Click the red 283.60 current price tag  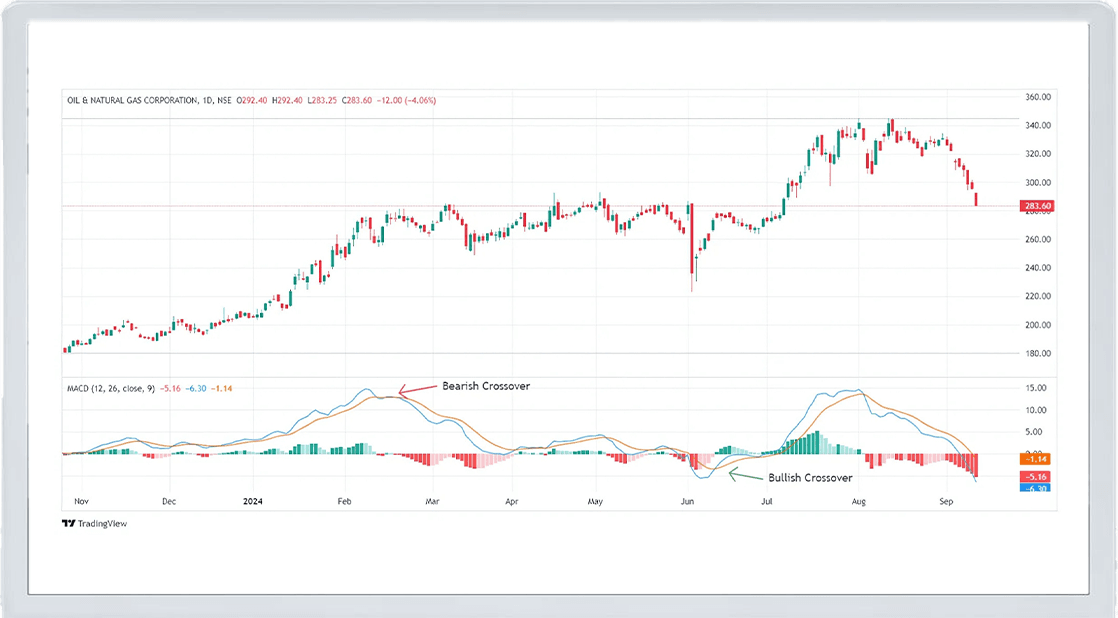click(x=1035, y=206)
